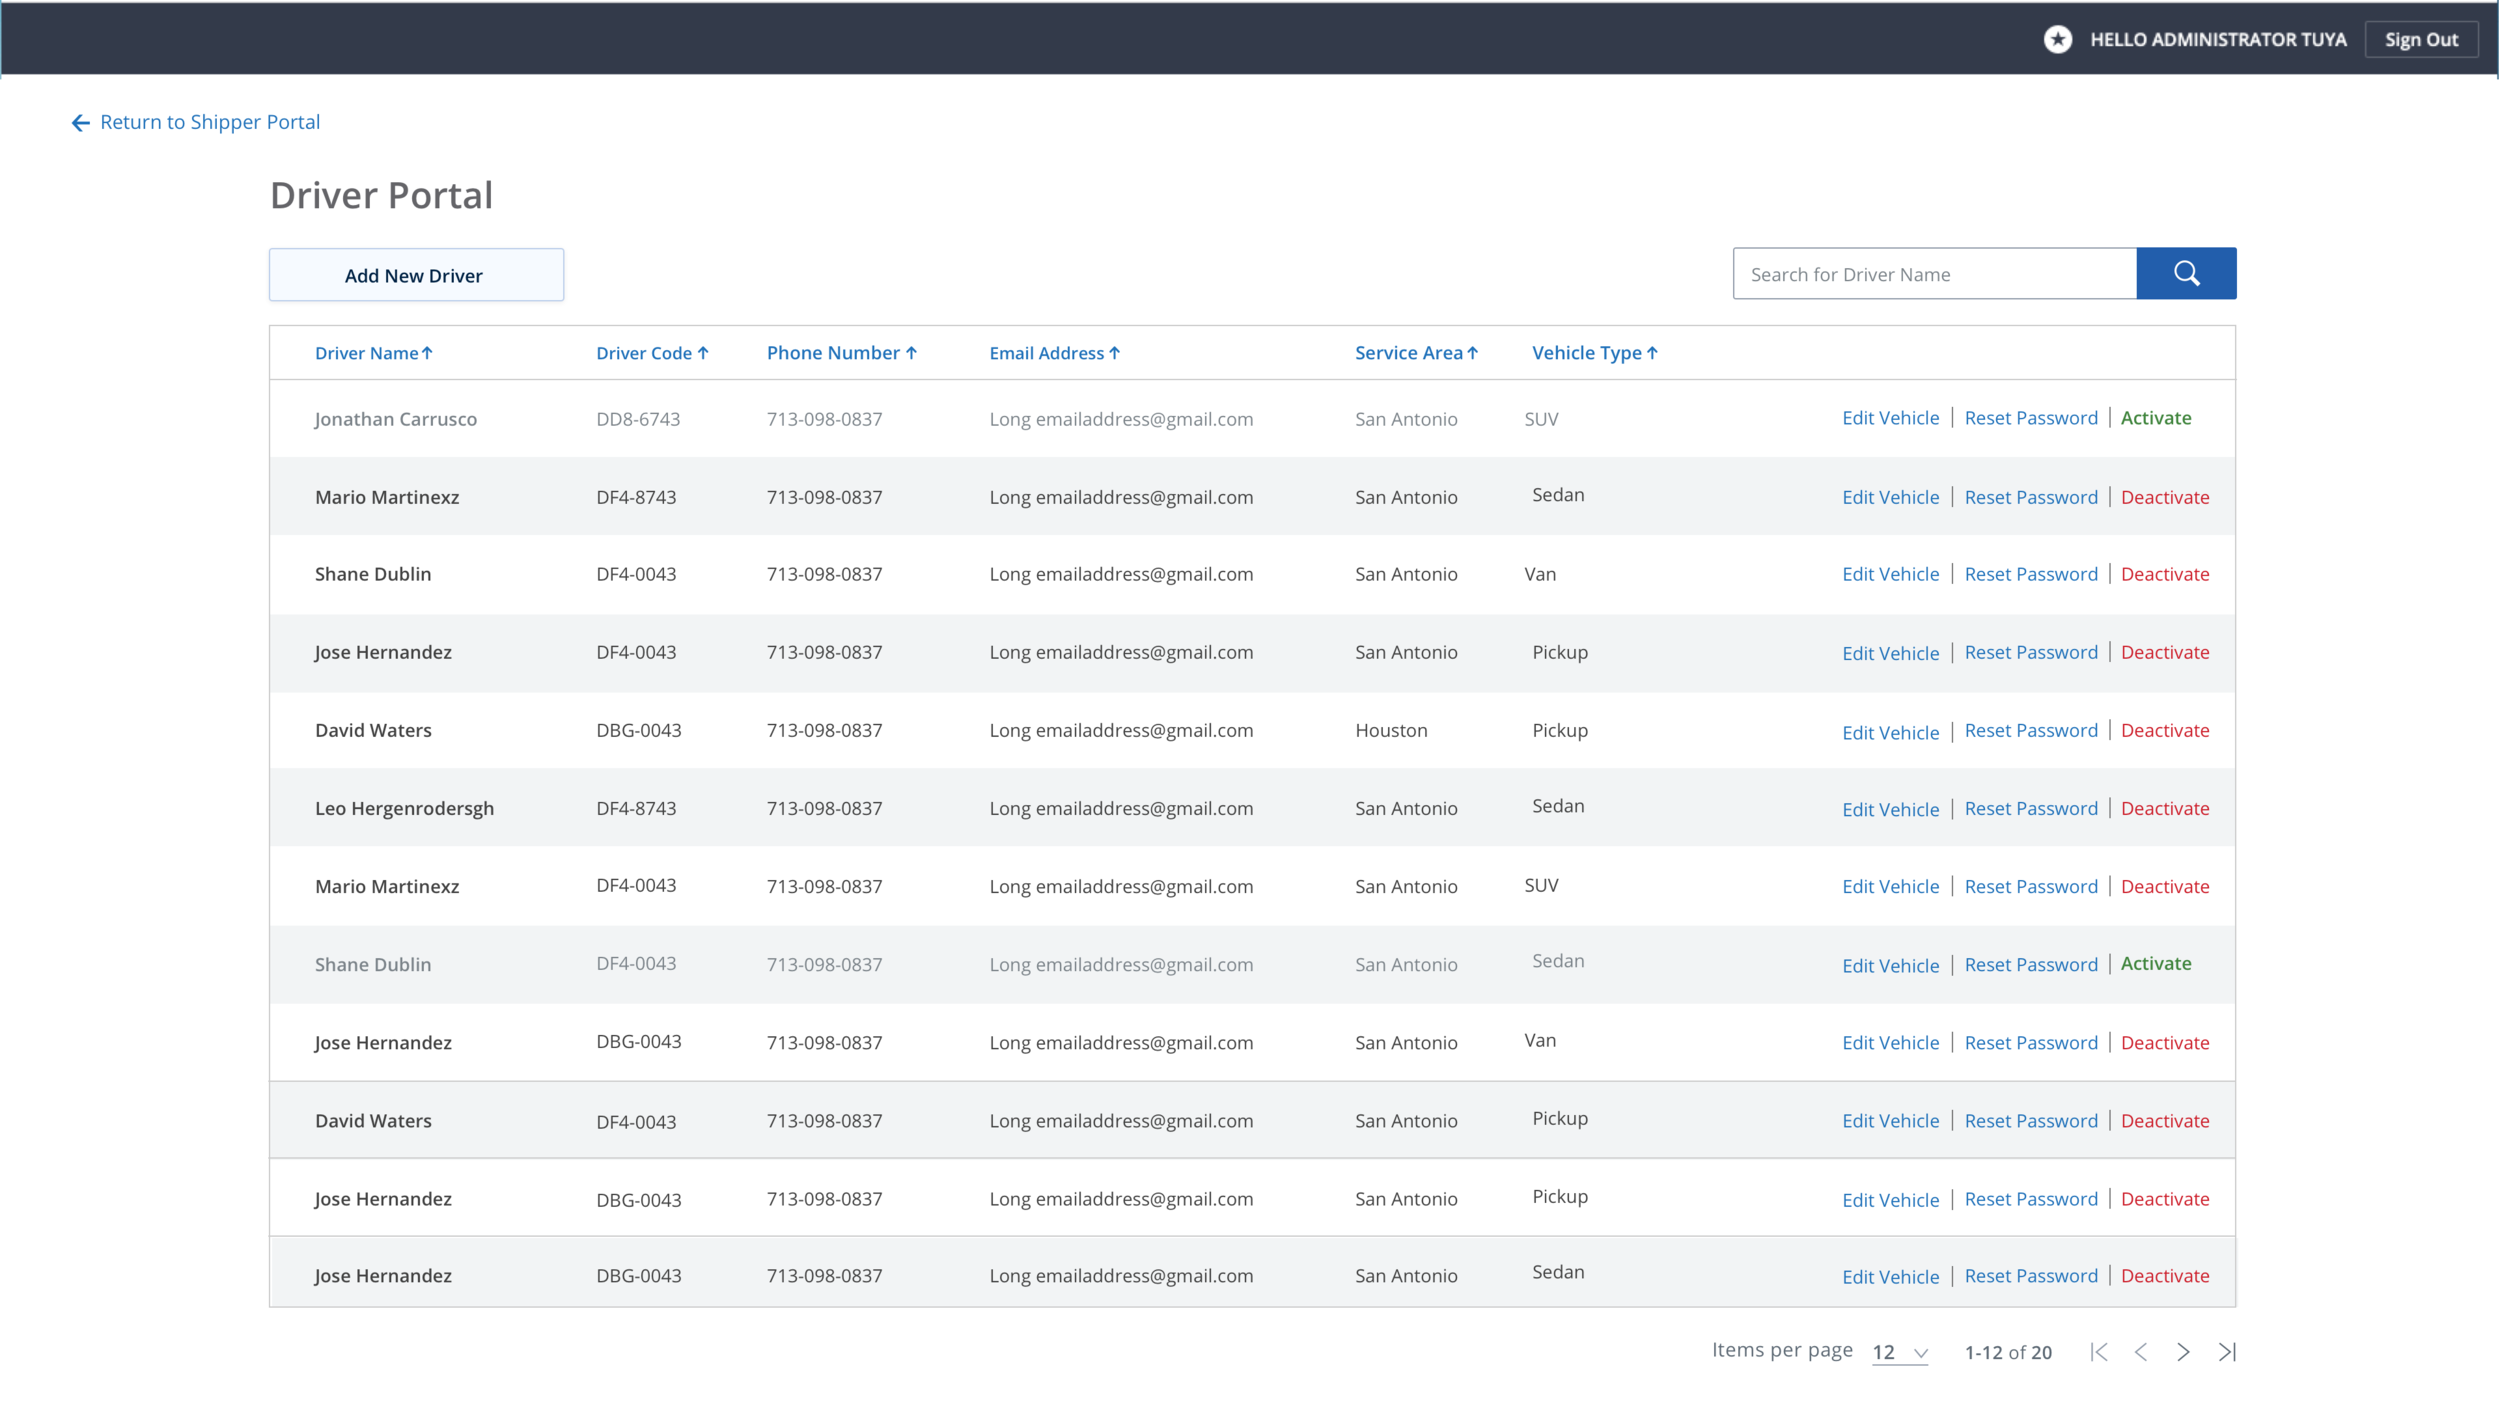Click HELLO ADMINISTRATOR TUYA greeting
Screen dimensions: 2500x1406
2218,40
